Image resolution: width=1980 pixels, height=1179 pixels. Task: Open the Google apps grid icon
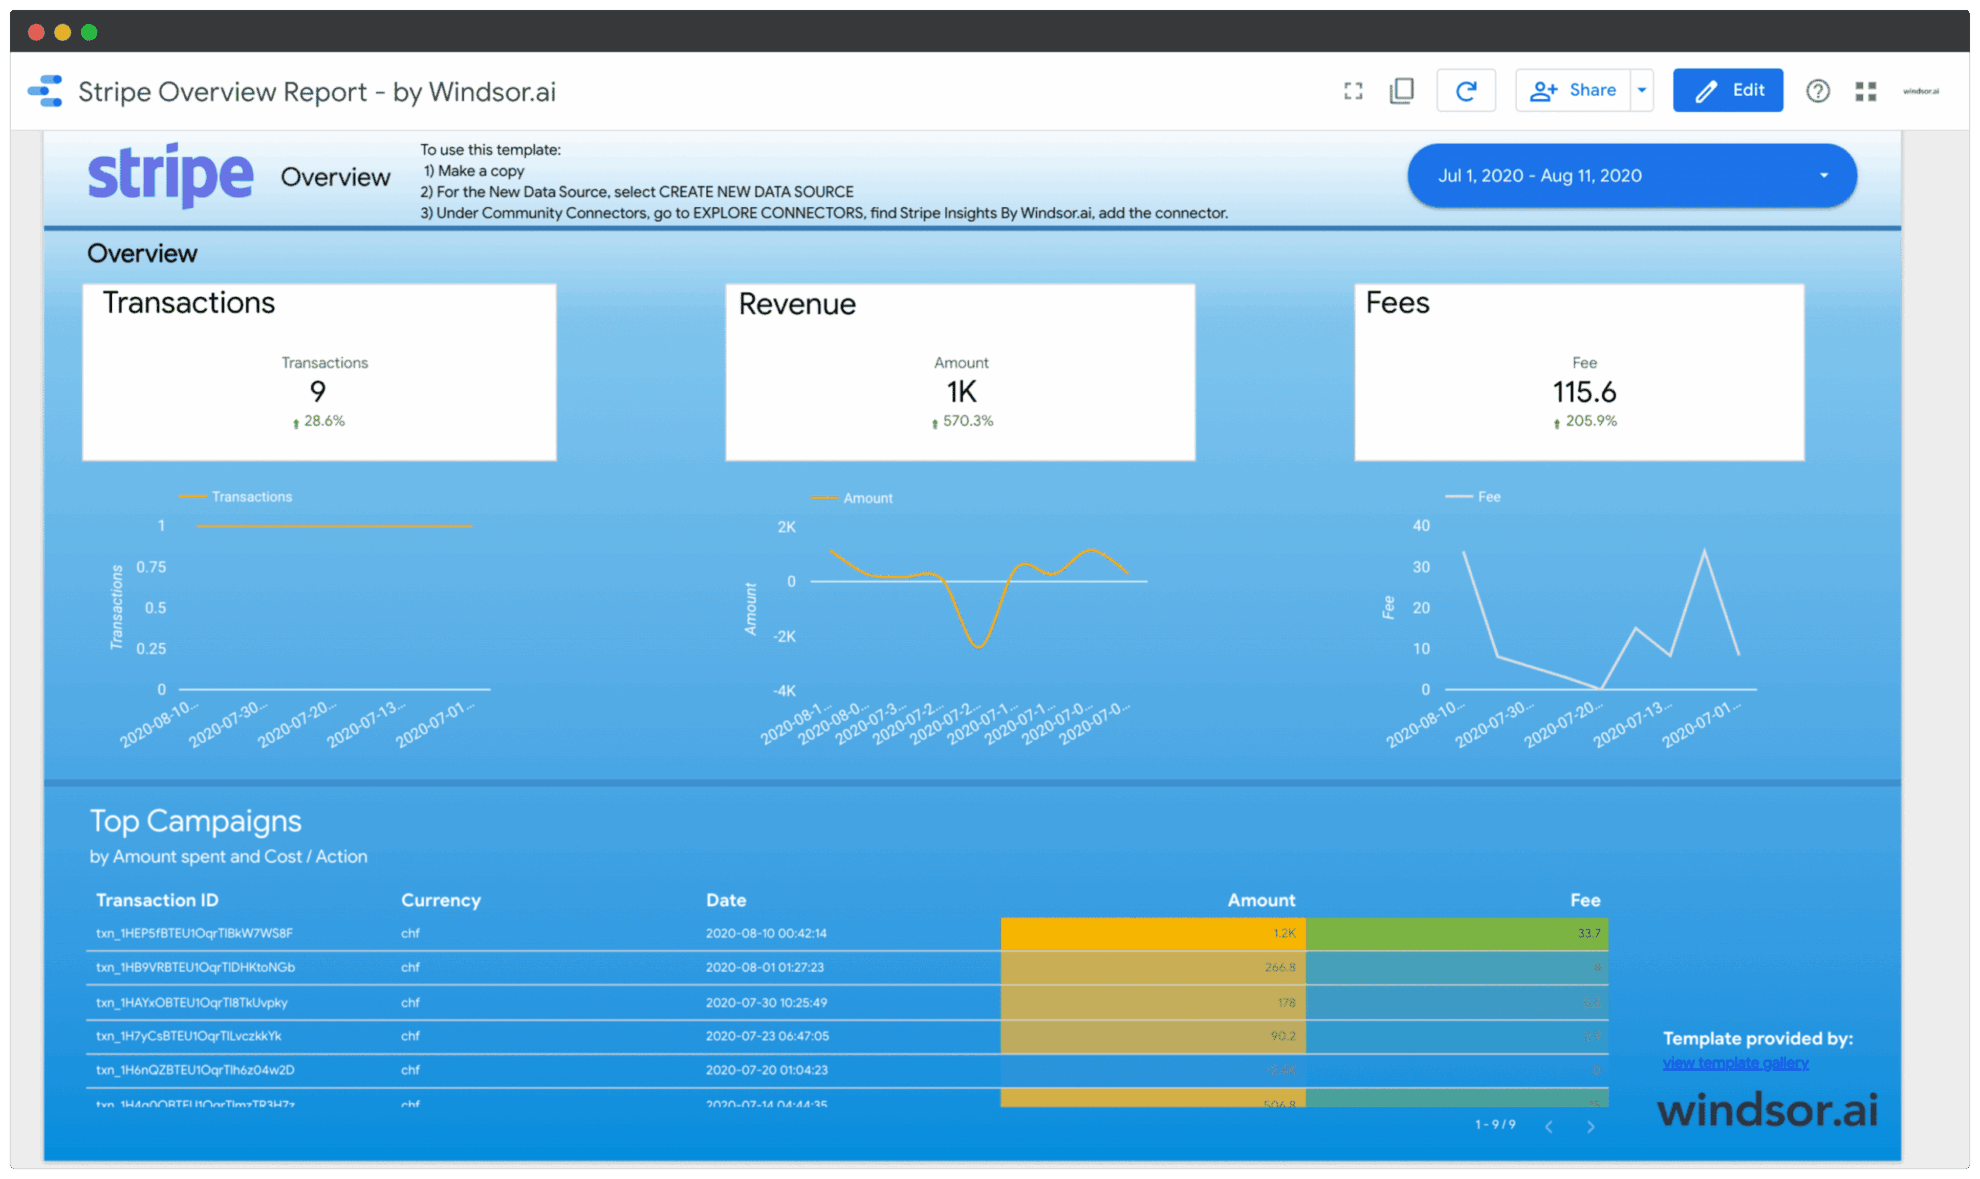[1866, 91]
